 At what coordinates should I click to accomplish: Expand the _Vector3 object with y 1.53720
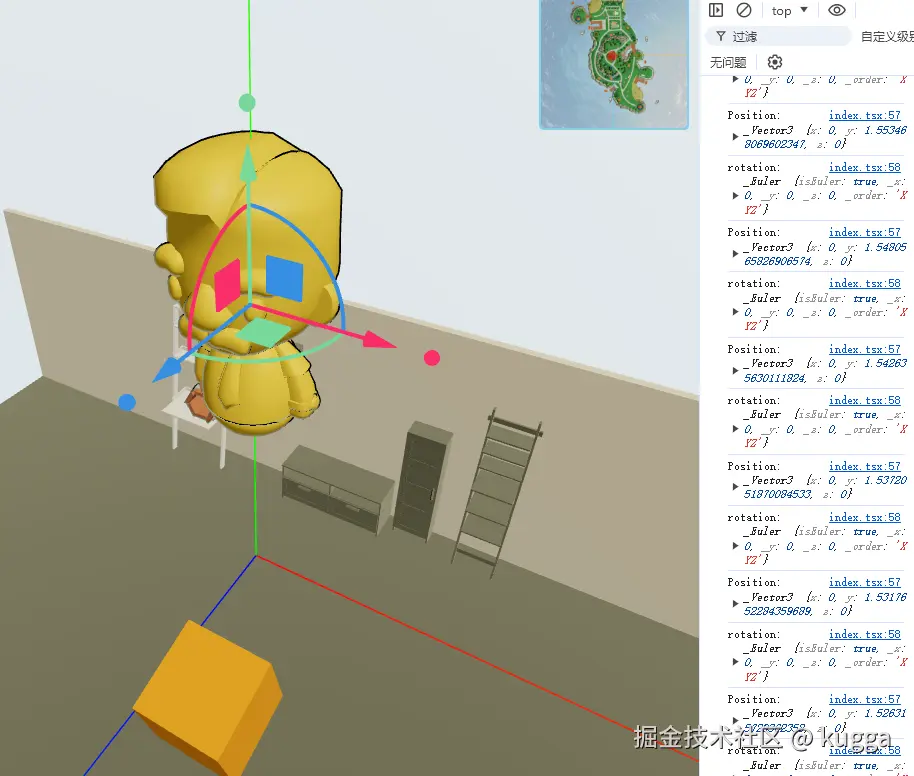tap(736, 487)
